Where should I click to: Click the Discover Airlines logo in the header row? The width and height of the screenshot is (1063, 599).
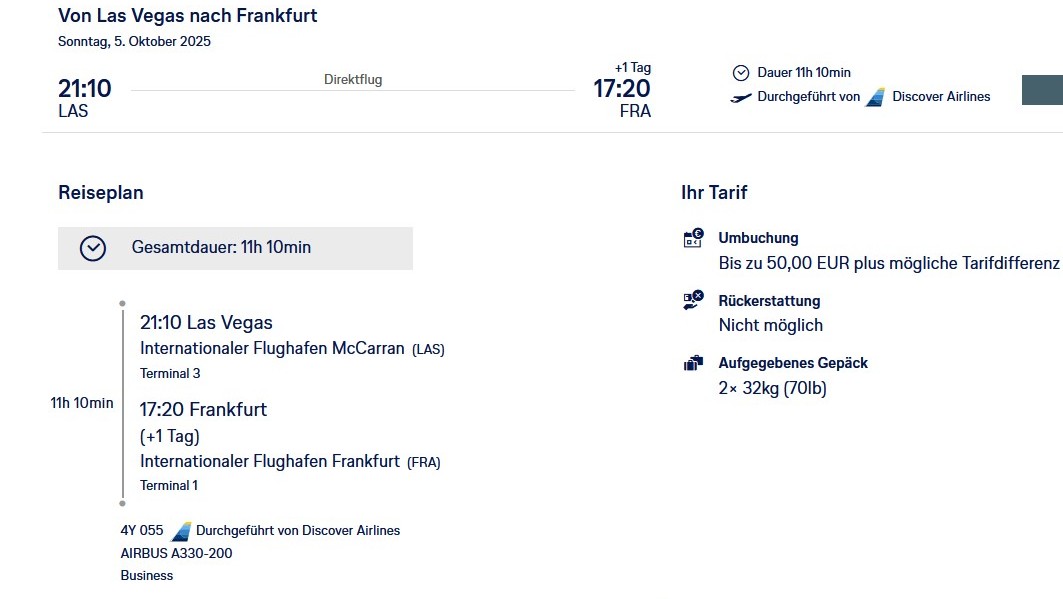[876, 97]
